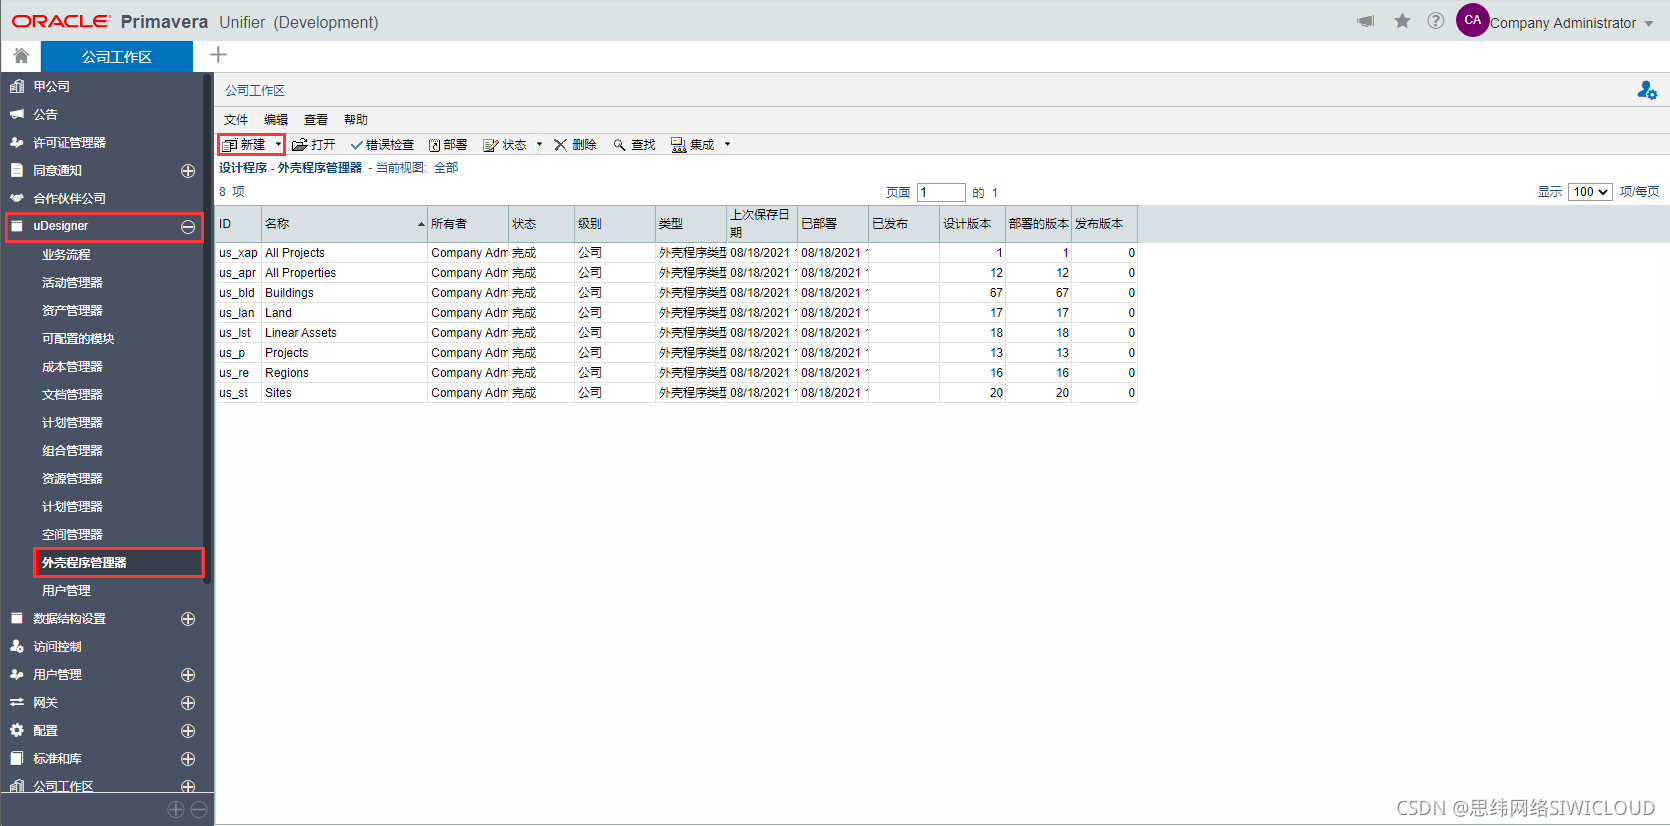This screenshot has height=826, width=1670.
Task: Click the page number input field
Action: pyautogui.click(x=941, y=192)
